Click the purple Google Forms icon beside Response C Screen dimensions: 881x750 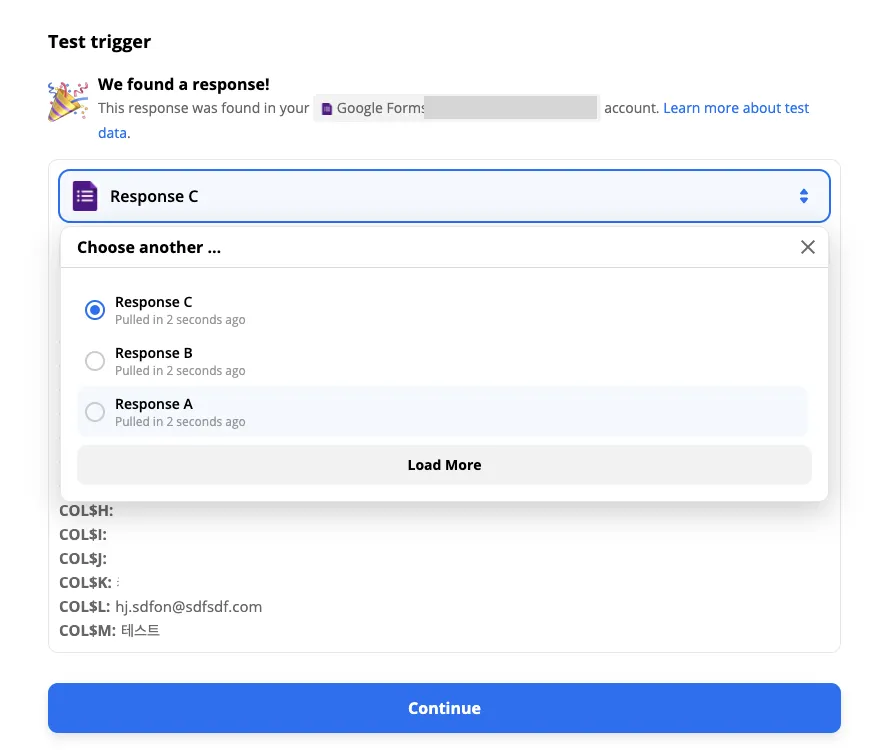tap(85, 196)
